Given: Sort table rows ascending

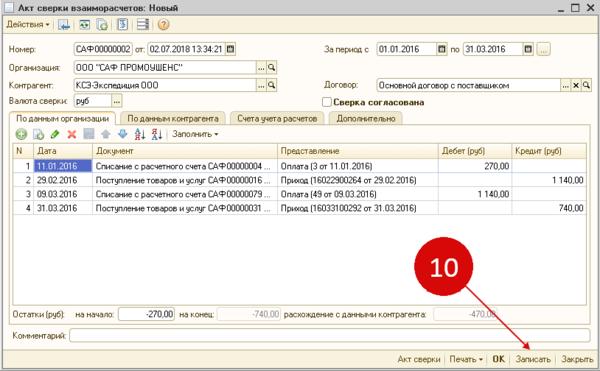Looking at the screenshot, I should click(140, 134).
